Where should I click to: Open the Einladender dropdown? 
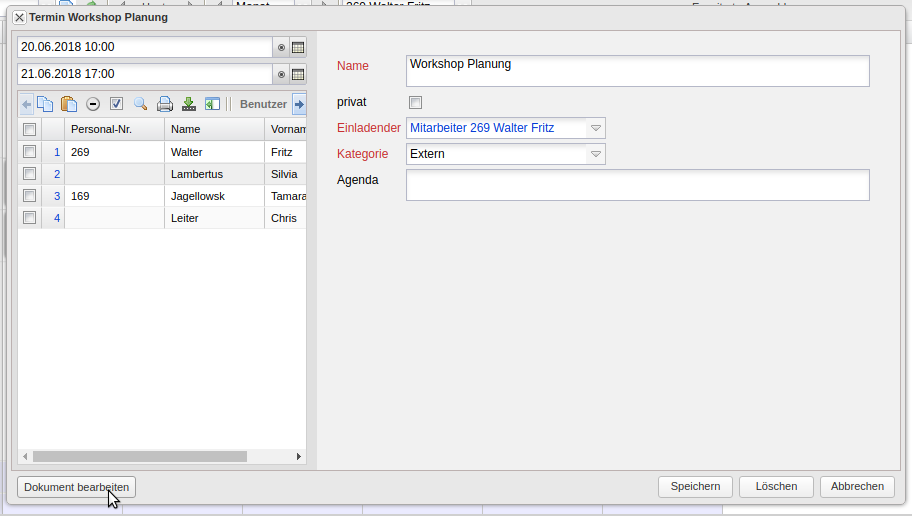[595, 128]
